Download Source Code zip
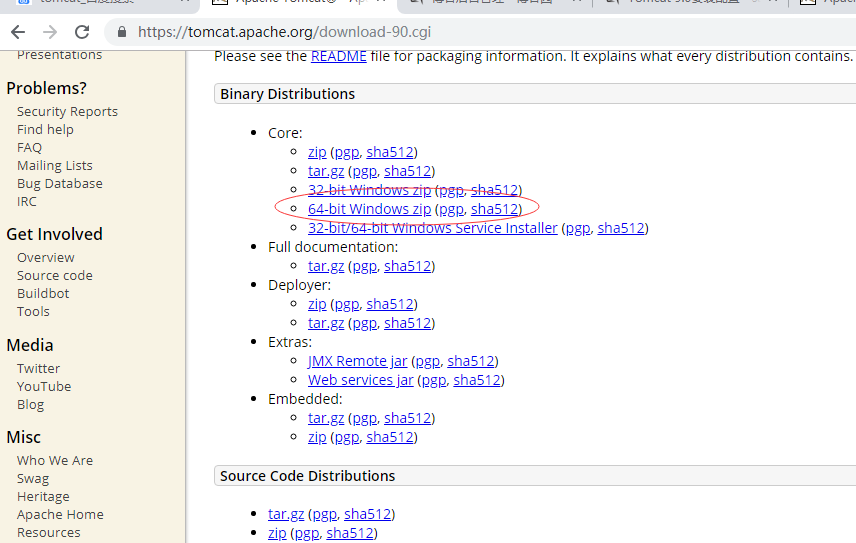Viewport: 856px width, 543px height. click(277, 533)
